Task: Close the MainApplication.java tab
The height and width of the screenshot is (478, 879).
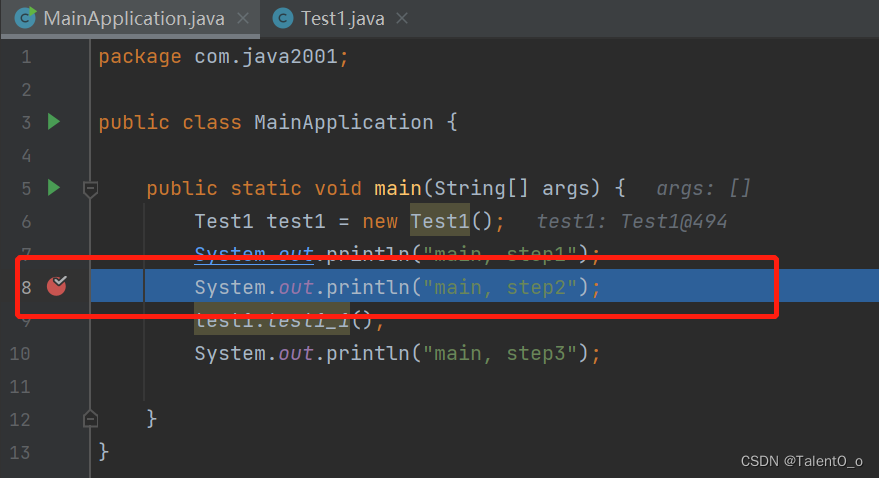Action: pyautogui.click(x=243, y=18)
